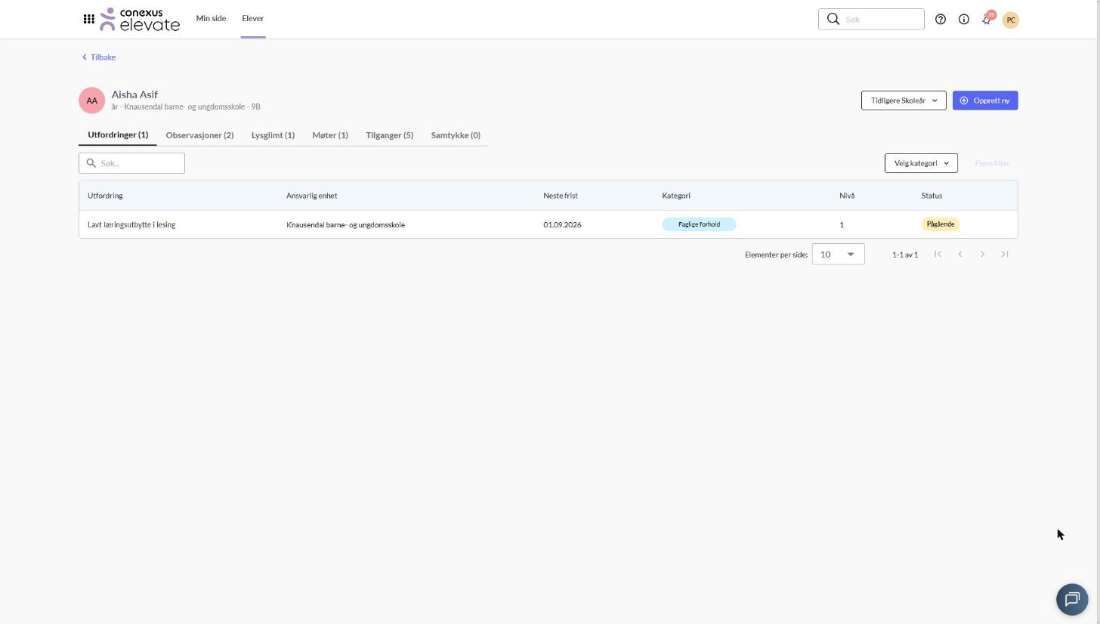Change the Elementer per side value
Viewport: 1100px width, 624px height.
(838, 254)
